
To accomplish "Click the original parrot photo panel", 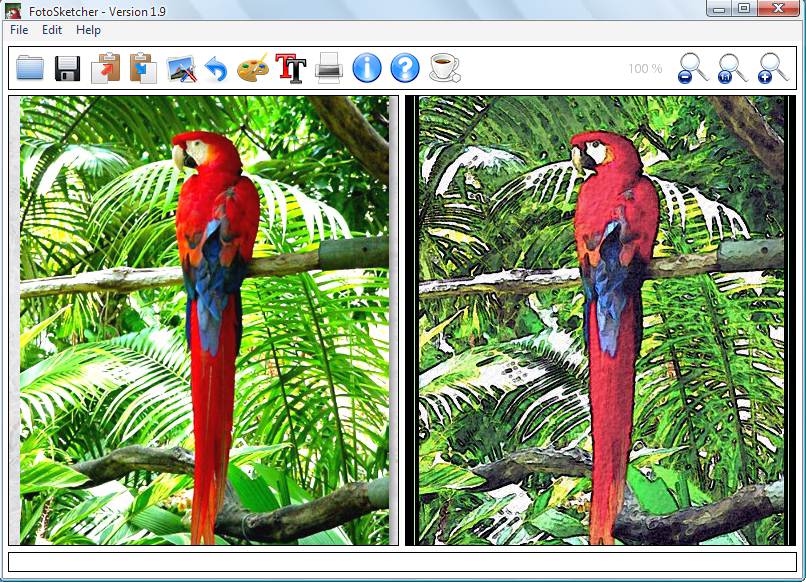I will coord(204,320).
